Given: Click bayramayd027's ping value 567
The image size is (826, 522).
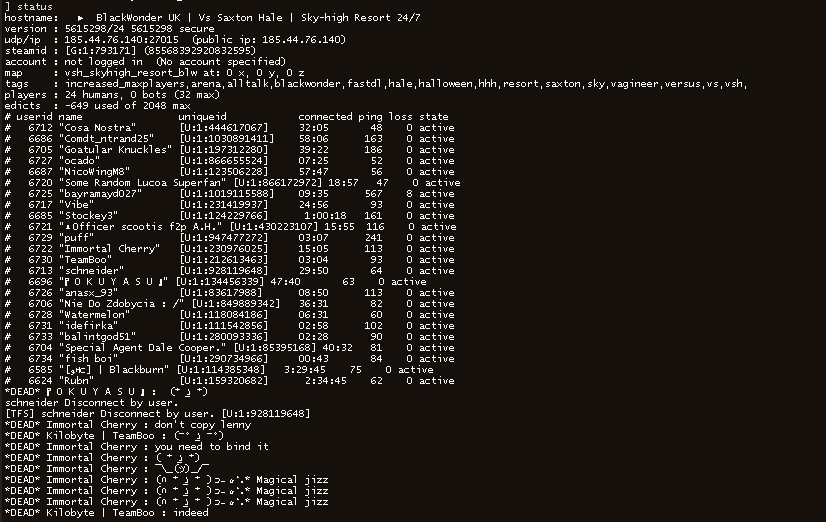Looking at the screenshot, I should (373, 194).
